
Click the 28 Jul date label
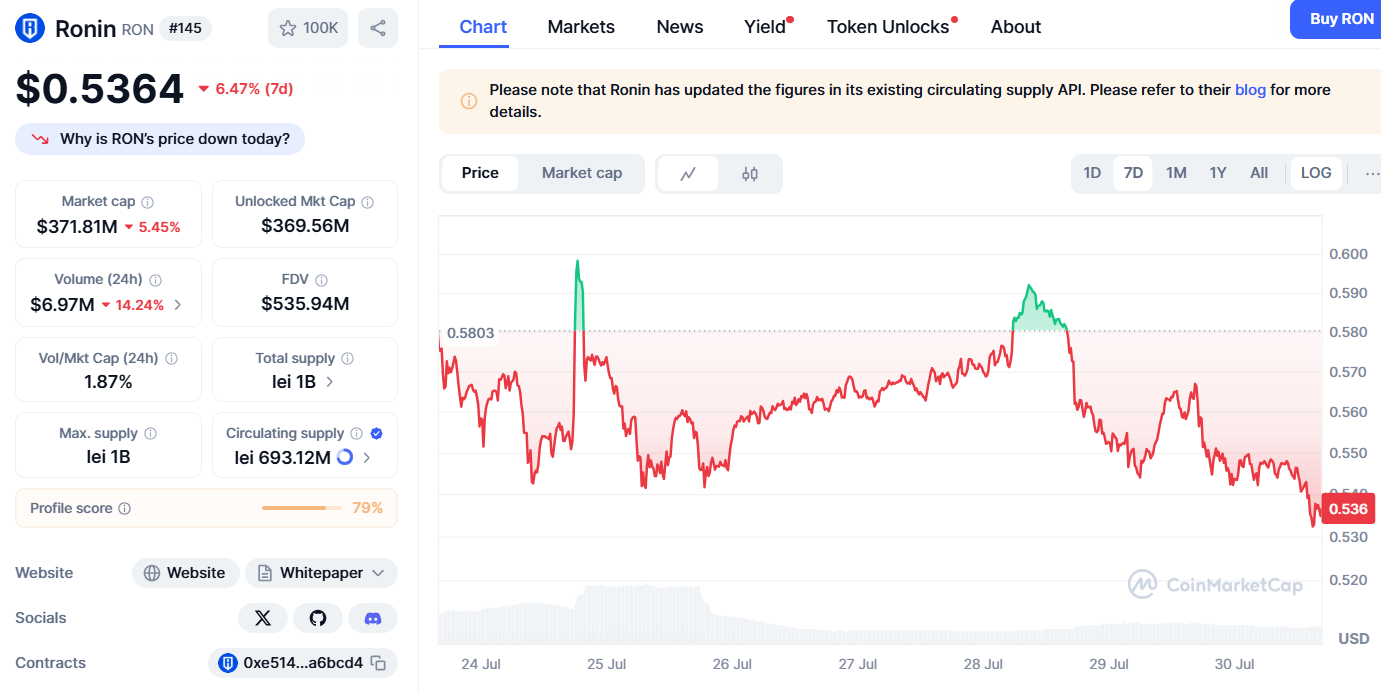pyautogui.click(x=983, y=664)
